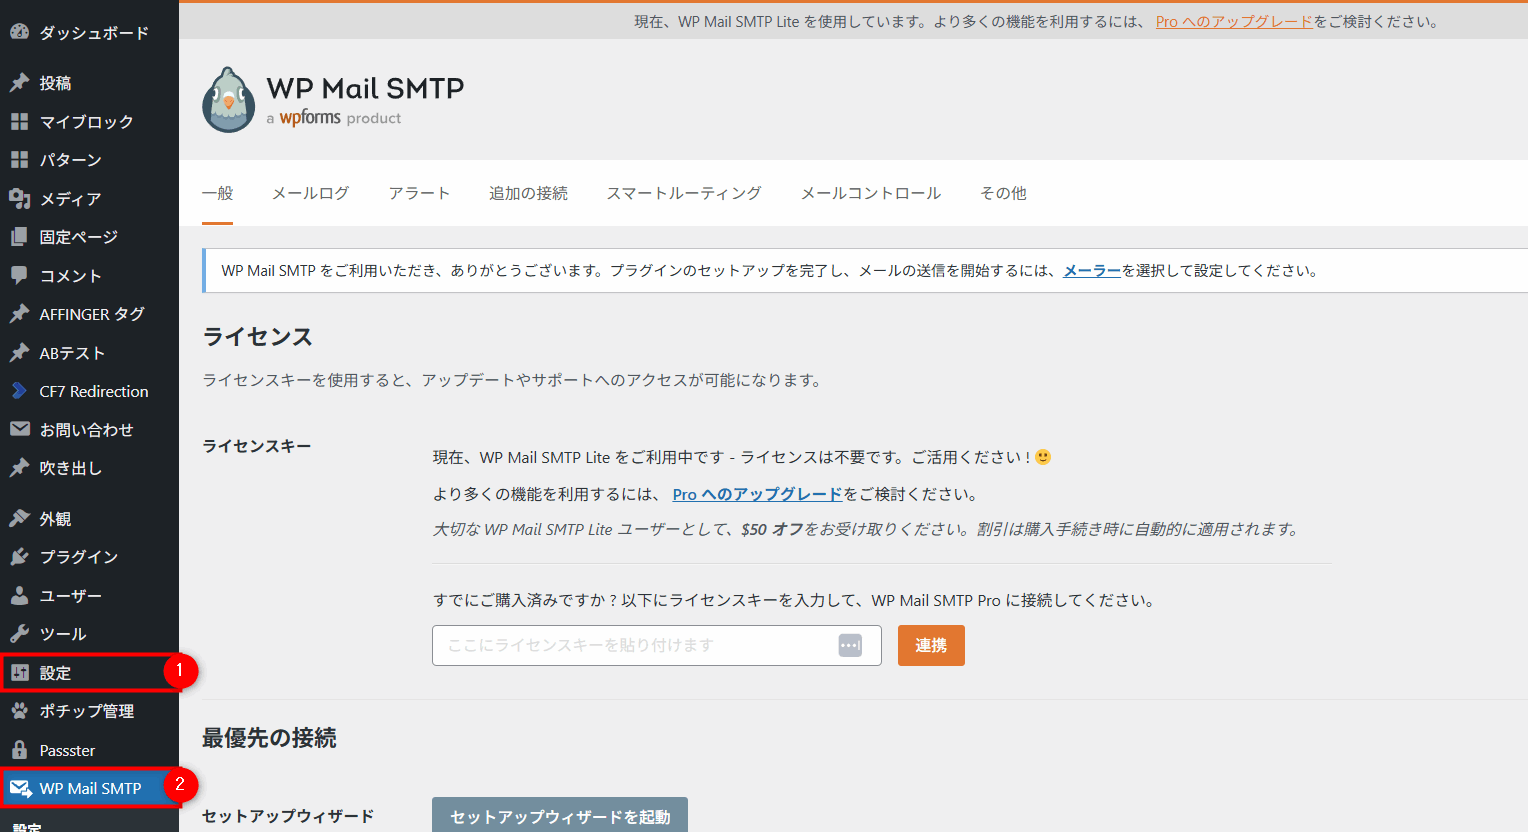Click the 固定ページ pages icon
This screenshot has width=1528, height=832.
point(19,237)
